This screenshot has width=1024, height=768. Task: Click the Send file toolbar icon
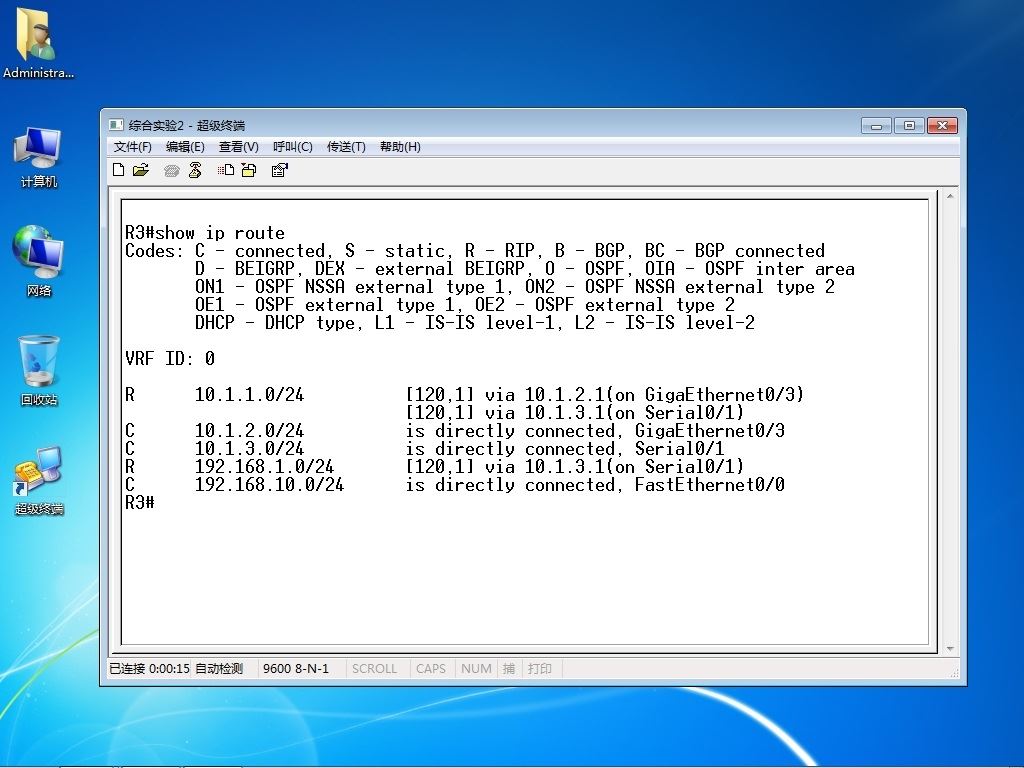[x=226, y=170]
